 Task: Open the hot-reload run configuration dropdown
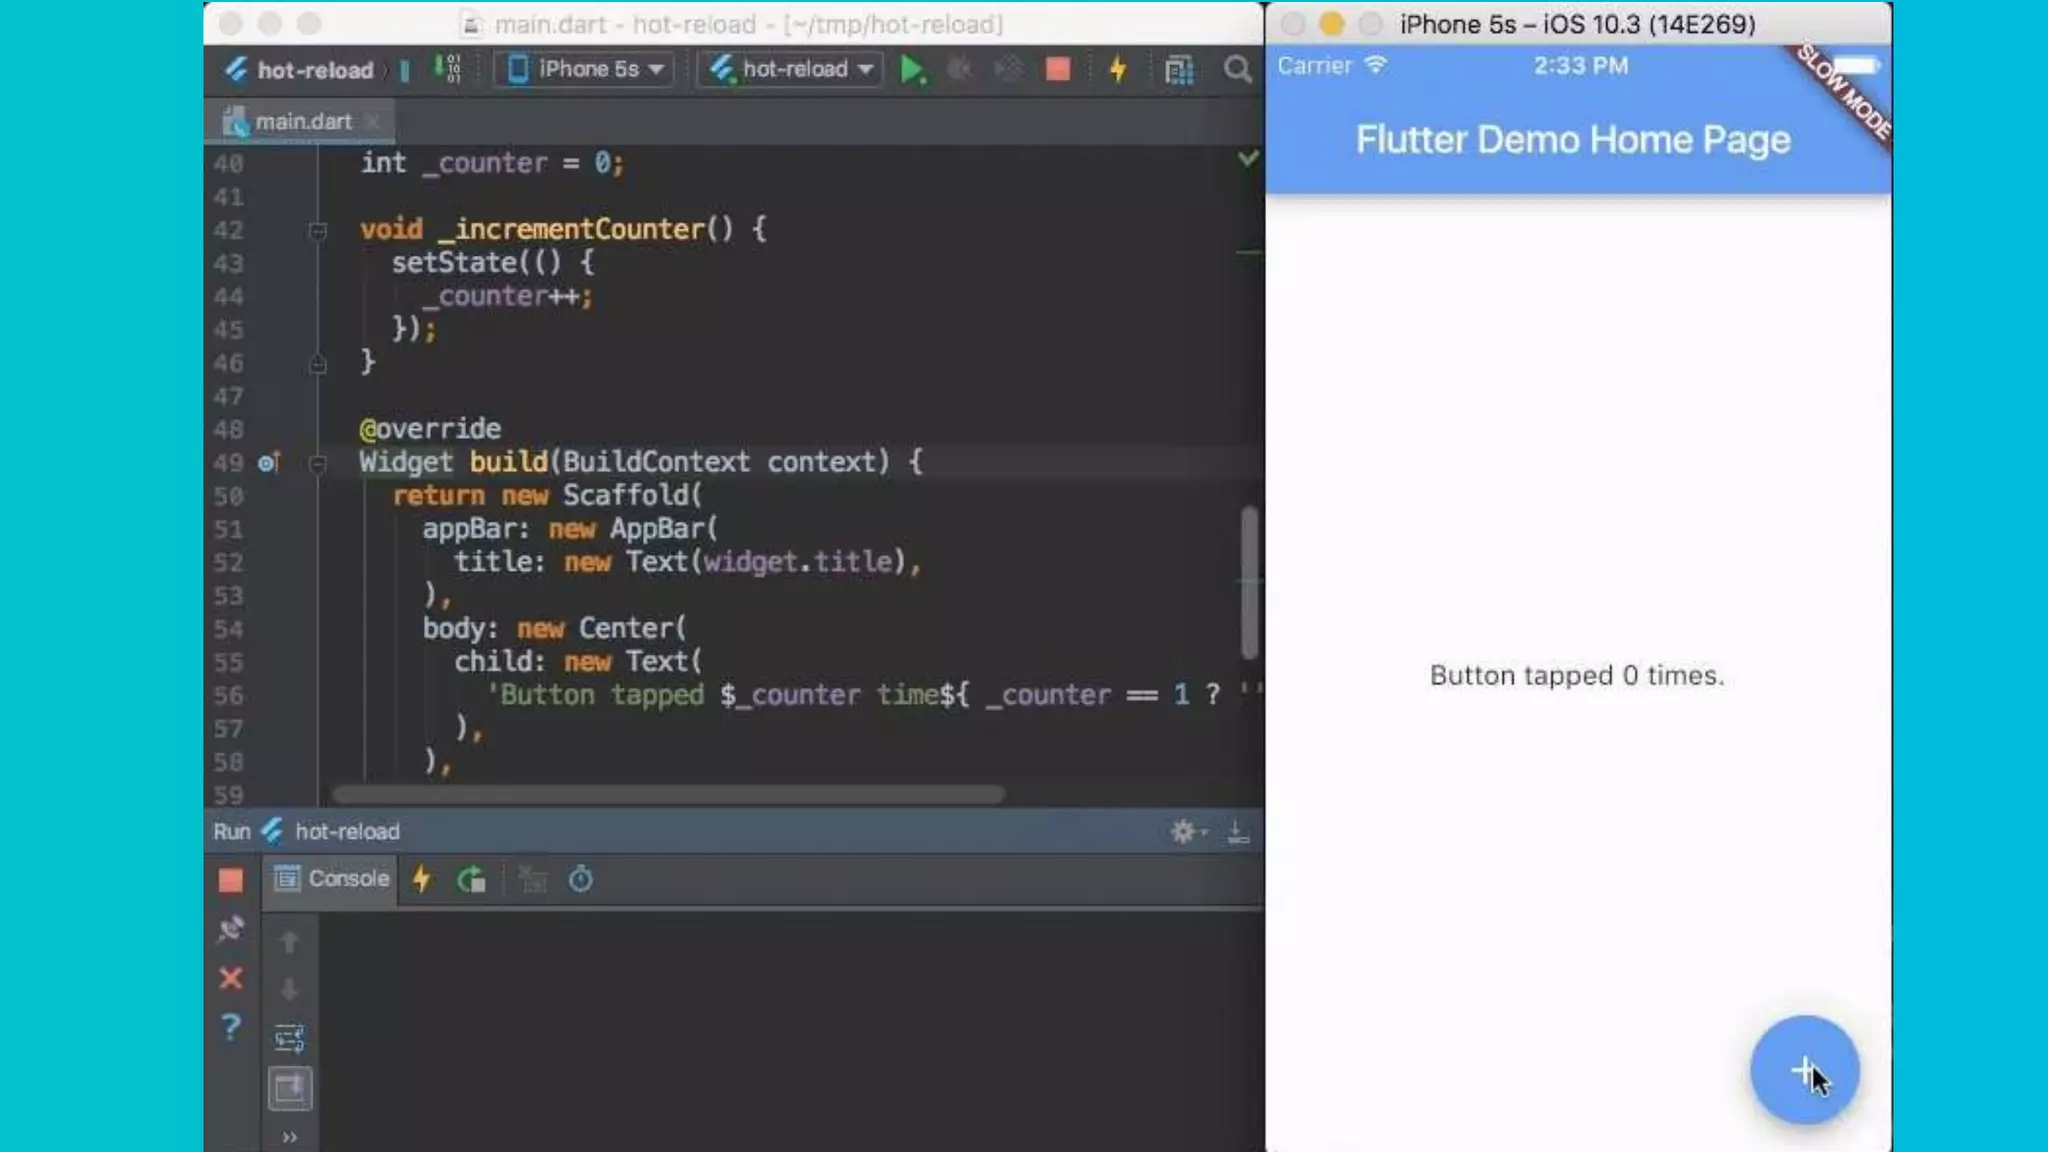click(793, 69)
